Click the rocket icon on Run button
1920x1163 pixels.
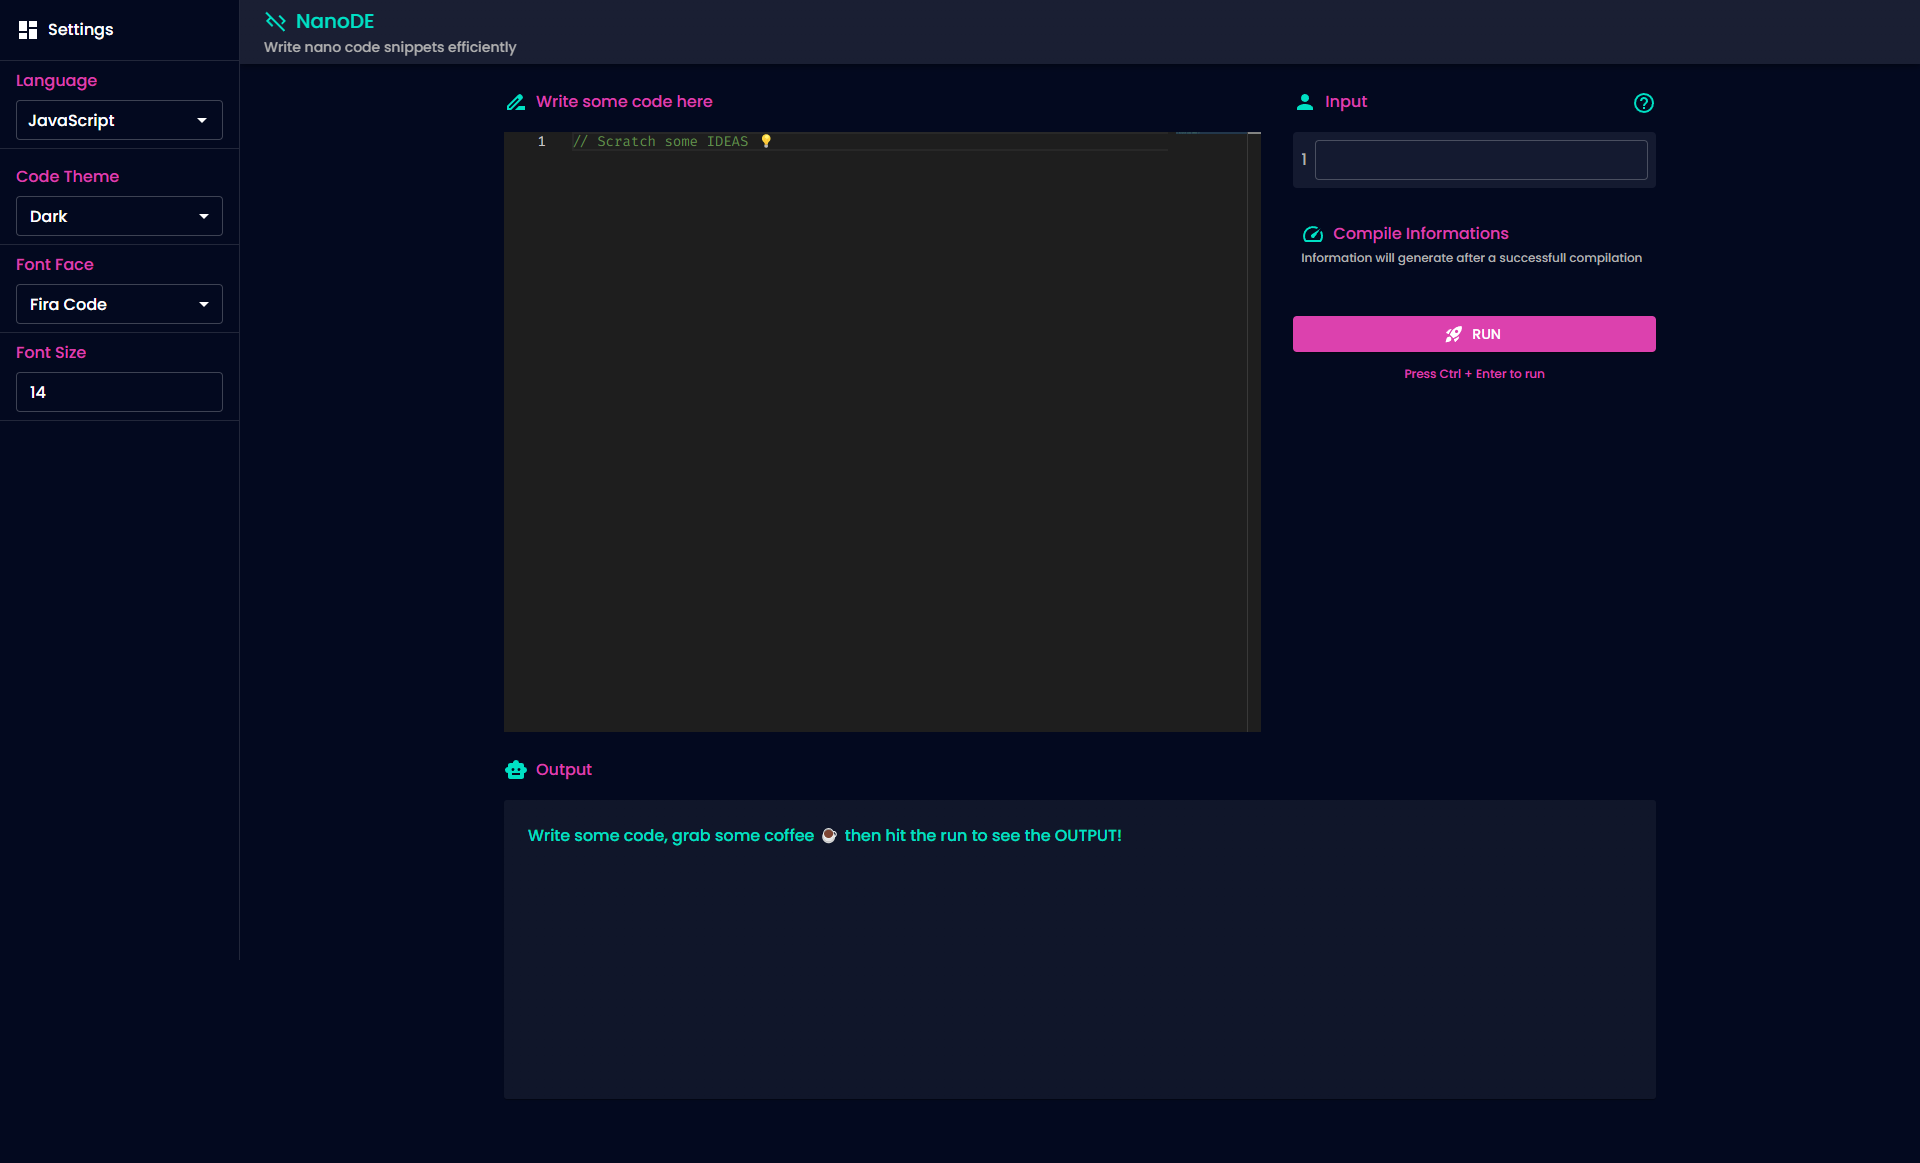coord(1453,334)
